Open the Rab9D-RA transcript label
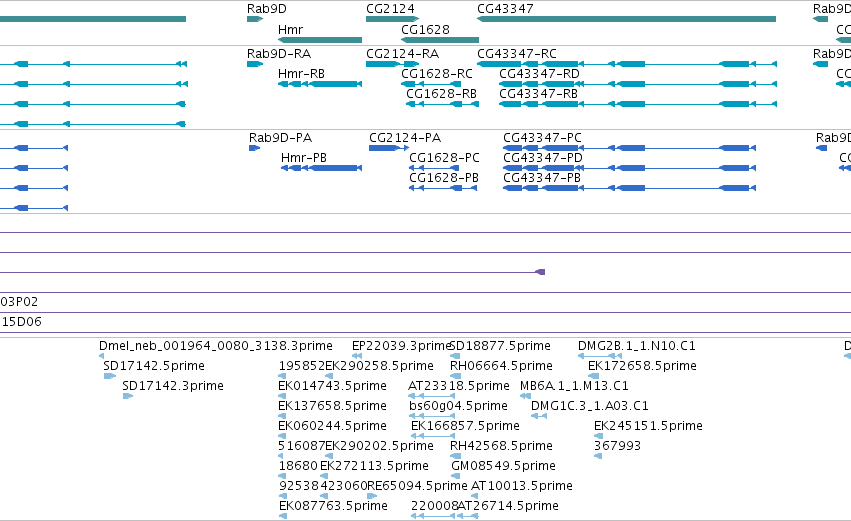This screenshot has height=521, width=851. [279, 54]
